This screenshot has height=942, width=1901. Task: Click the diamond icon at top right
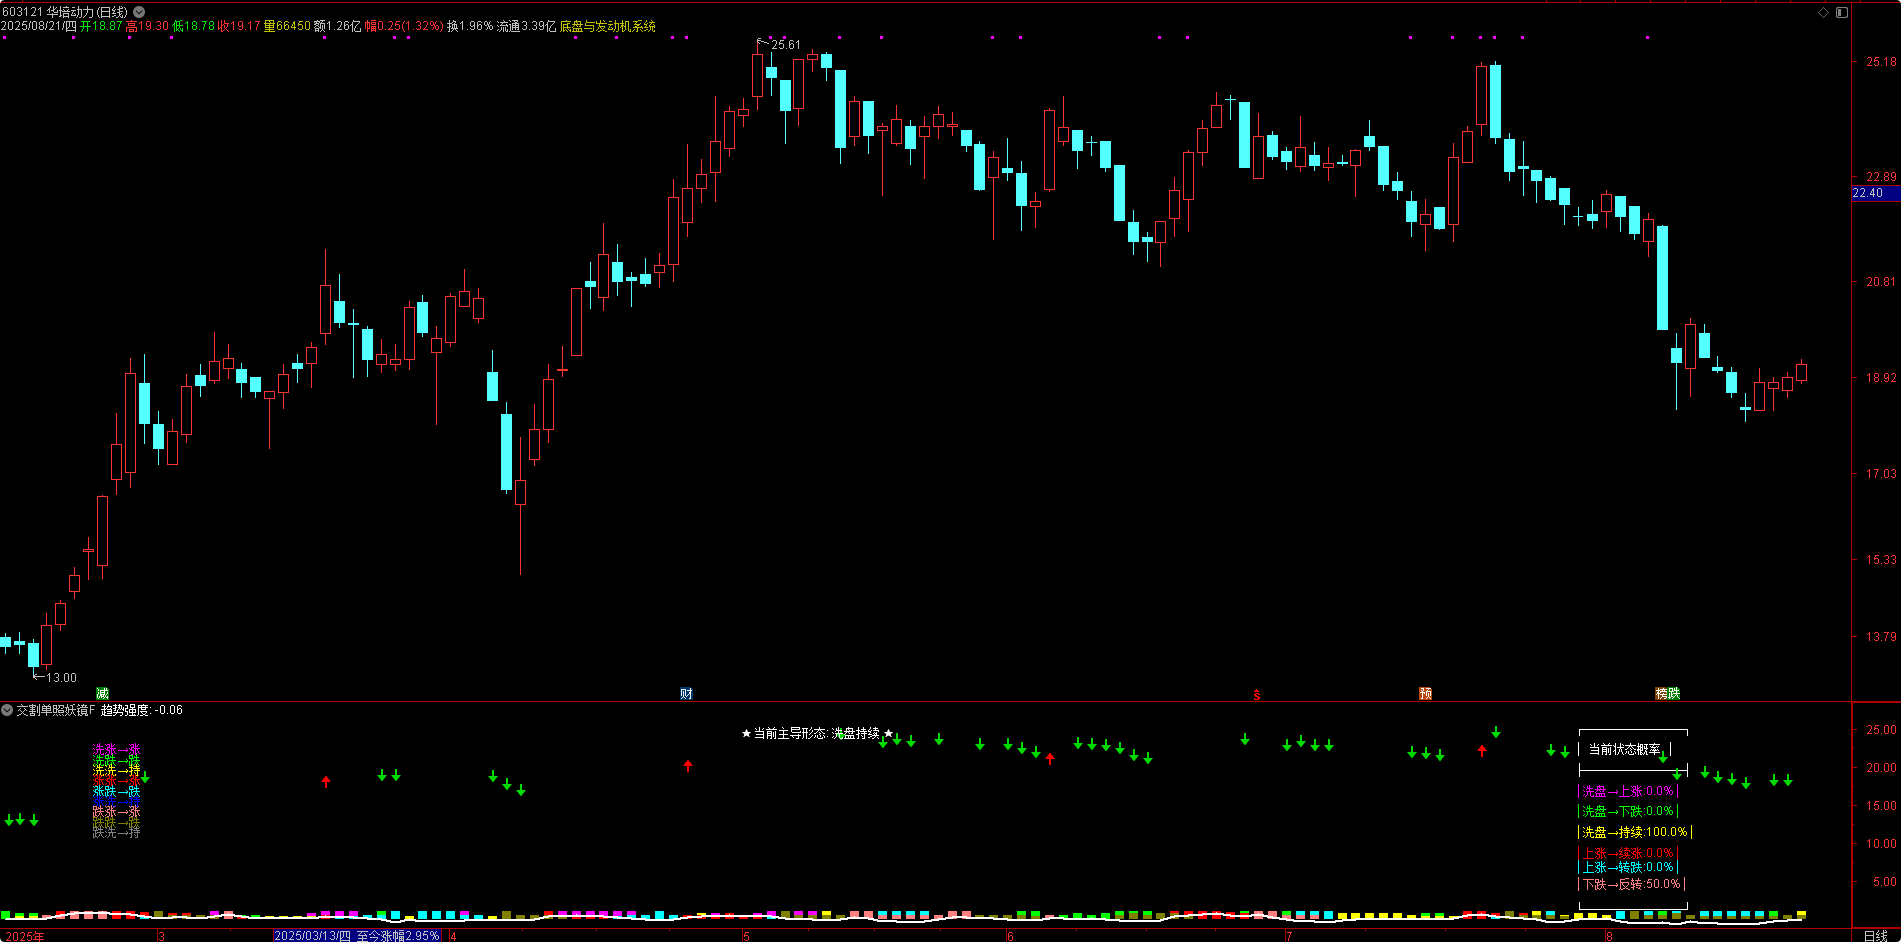point(1823,12)
